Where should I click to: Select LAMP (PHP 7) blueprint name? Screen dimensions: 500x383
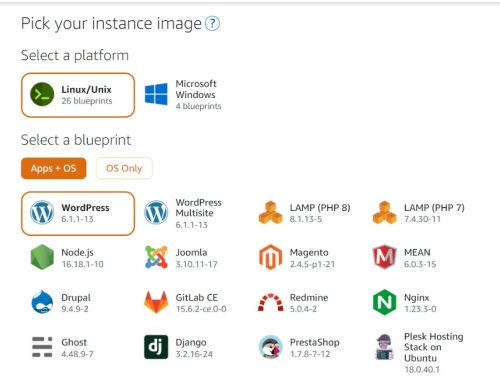pyautogui.click(x=434, y=208)
